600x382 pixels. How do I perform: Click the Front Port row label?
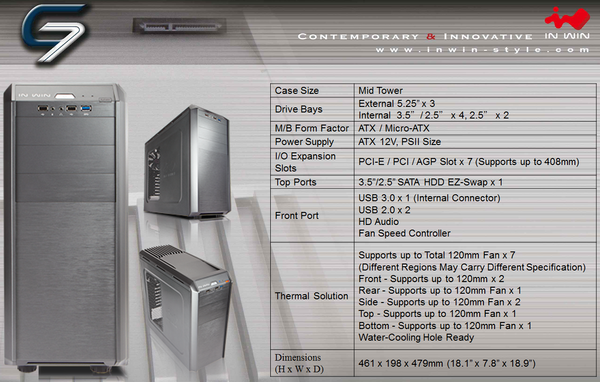coord(297,215)
